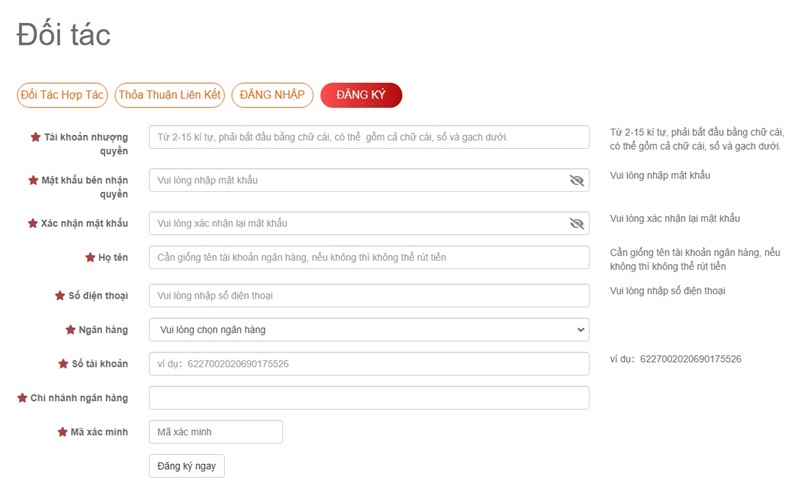Focus the Xác nhận mật khẩu input

pyautogui.click(x=369, y=223)
